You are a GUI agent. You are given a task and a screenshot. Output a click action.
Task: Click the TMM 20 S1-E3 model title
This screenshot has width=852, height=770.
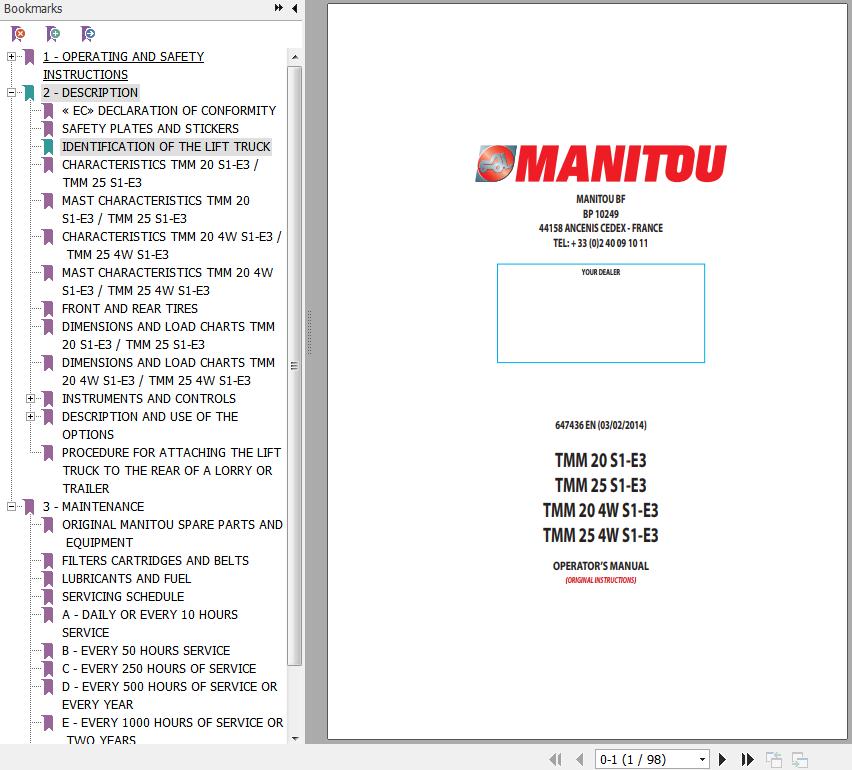(600, 460)
